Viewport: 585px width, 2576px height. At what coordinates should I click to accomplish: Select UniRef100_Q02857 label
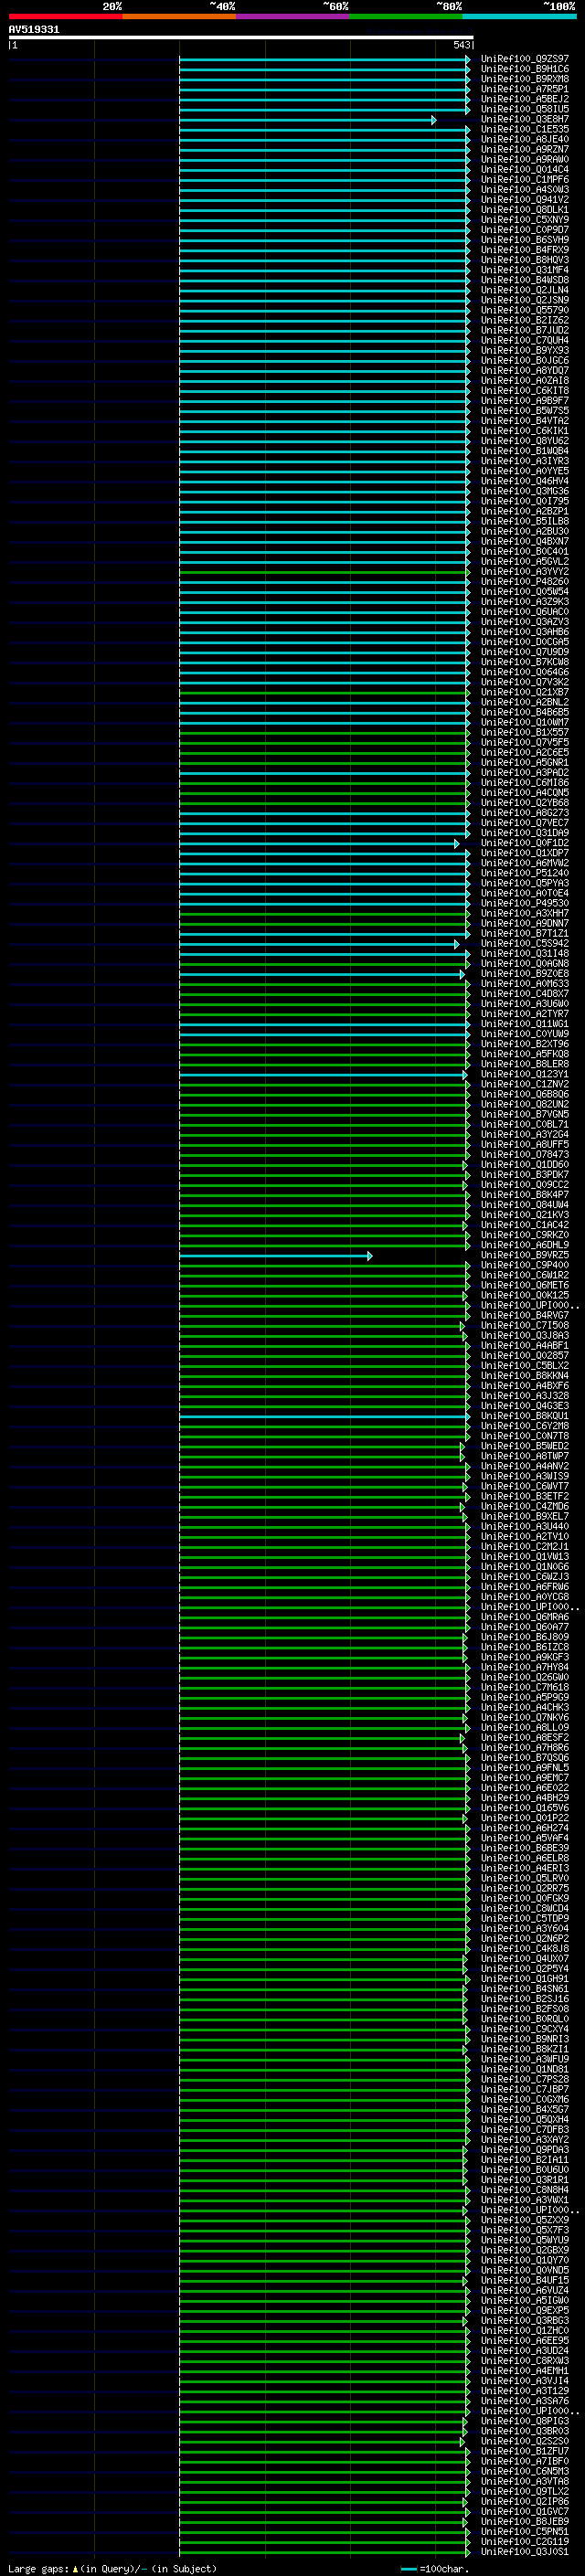point(524,1356)
